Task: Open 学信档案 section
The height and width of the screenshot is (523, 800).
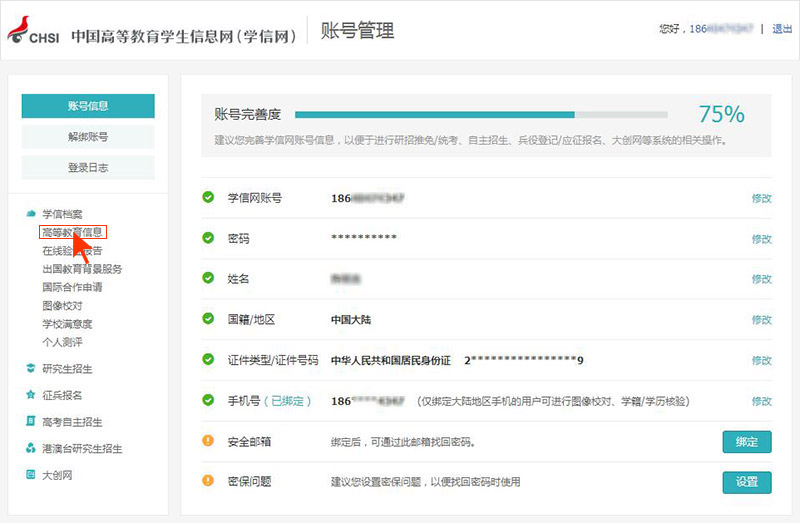Action: tap(62, 214)
